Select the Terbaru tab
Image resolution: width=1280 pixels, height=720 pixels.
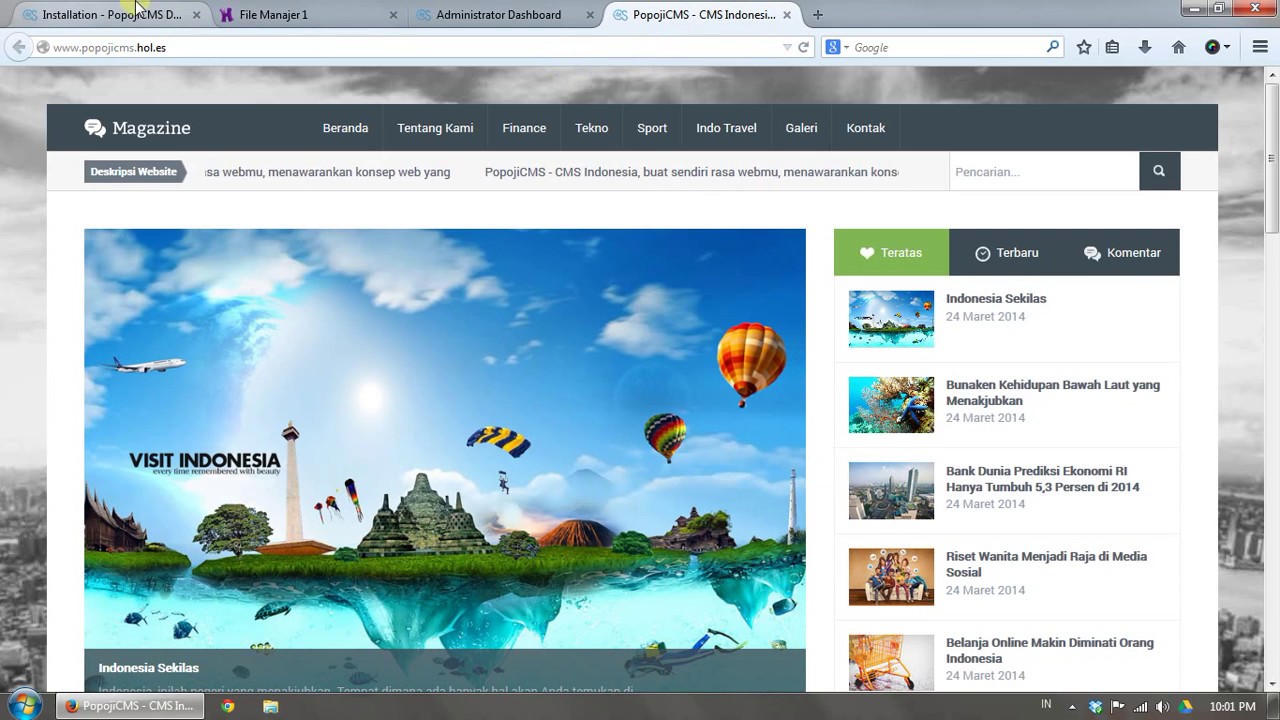(x=1007, y=253)
